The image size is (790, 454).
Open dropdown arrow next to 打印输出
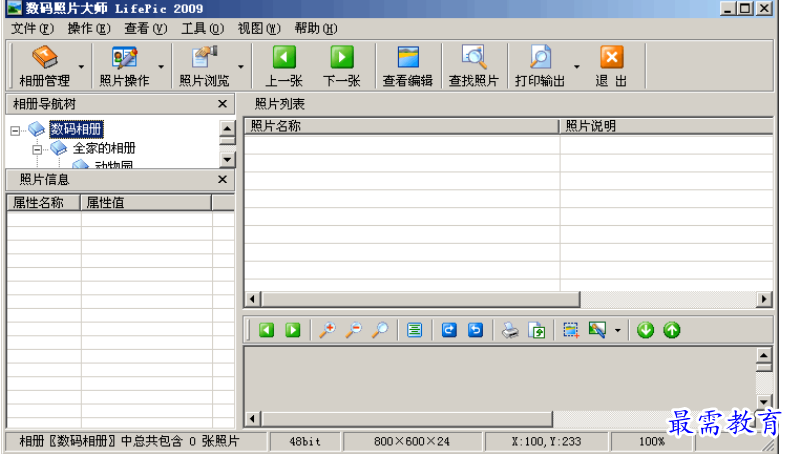click(x=577, y=67)
